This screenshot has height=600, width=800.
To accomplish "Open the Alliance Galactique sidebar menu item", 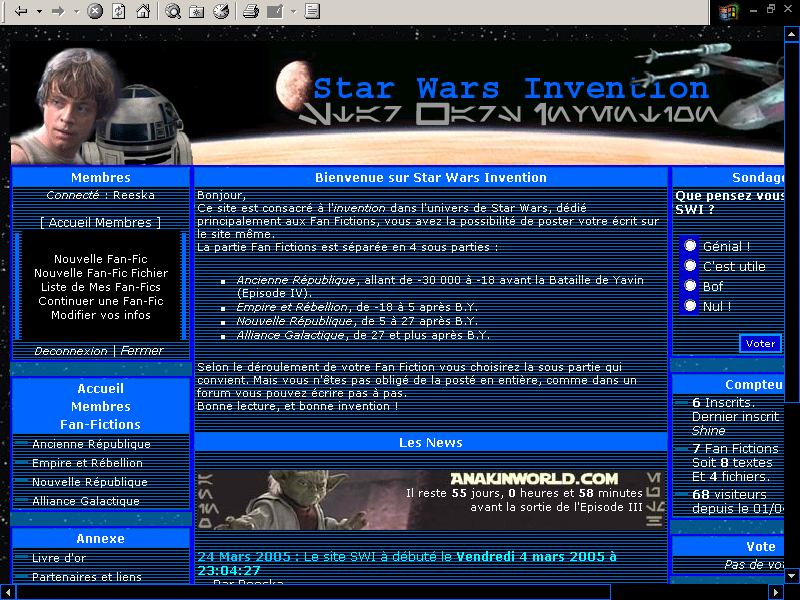I will pyautogui.click(x=86, y=501).
